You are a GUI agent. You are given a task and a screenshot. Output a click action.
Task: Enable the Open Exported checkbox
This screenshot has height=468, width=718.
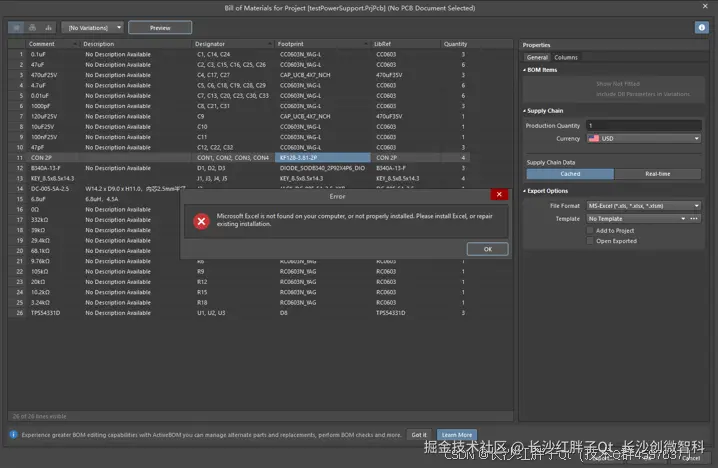coord(590,241)
